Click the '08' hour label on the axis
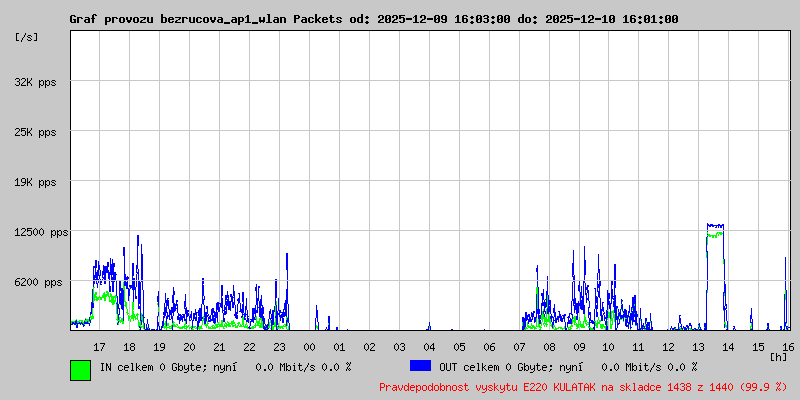 pyautogui.click(x=549, y=347)
